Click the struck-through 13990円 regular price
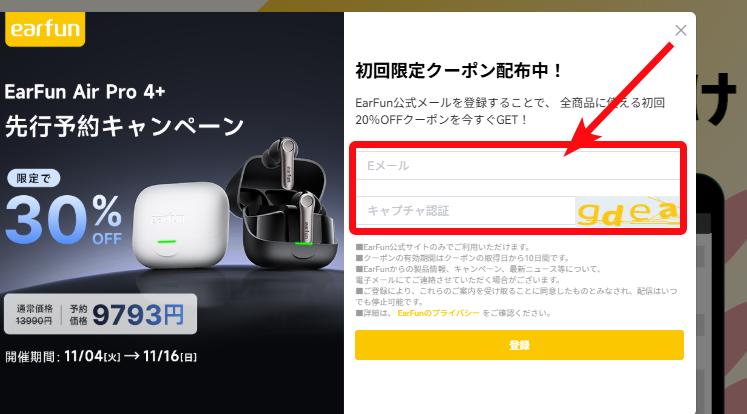The width and height of the screenshot is (747, 414). click(x=34, y=321)
